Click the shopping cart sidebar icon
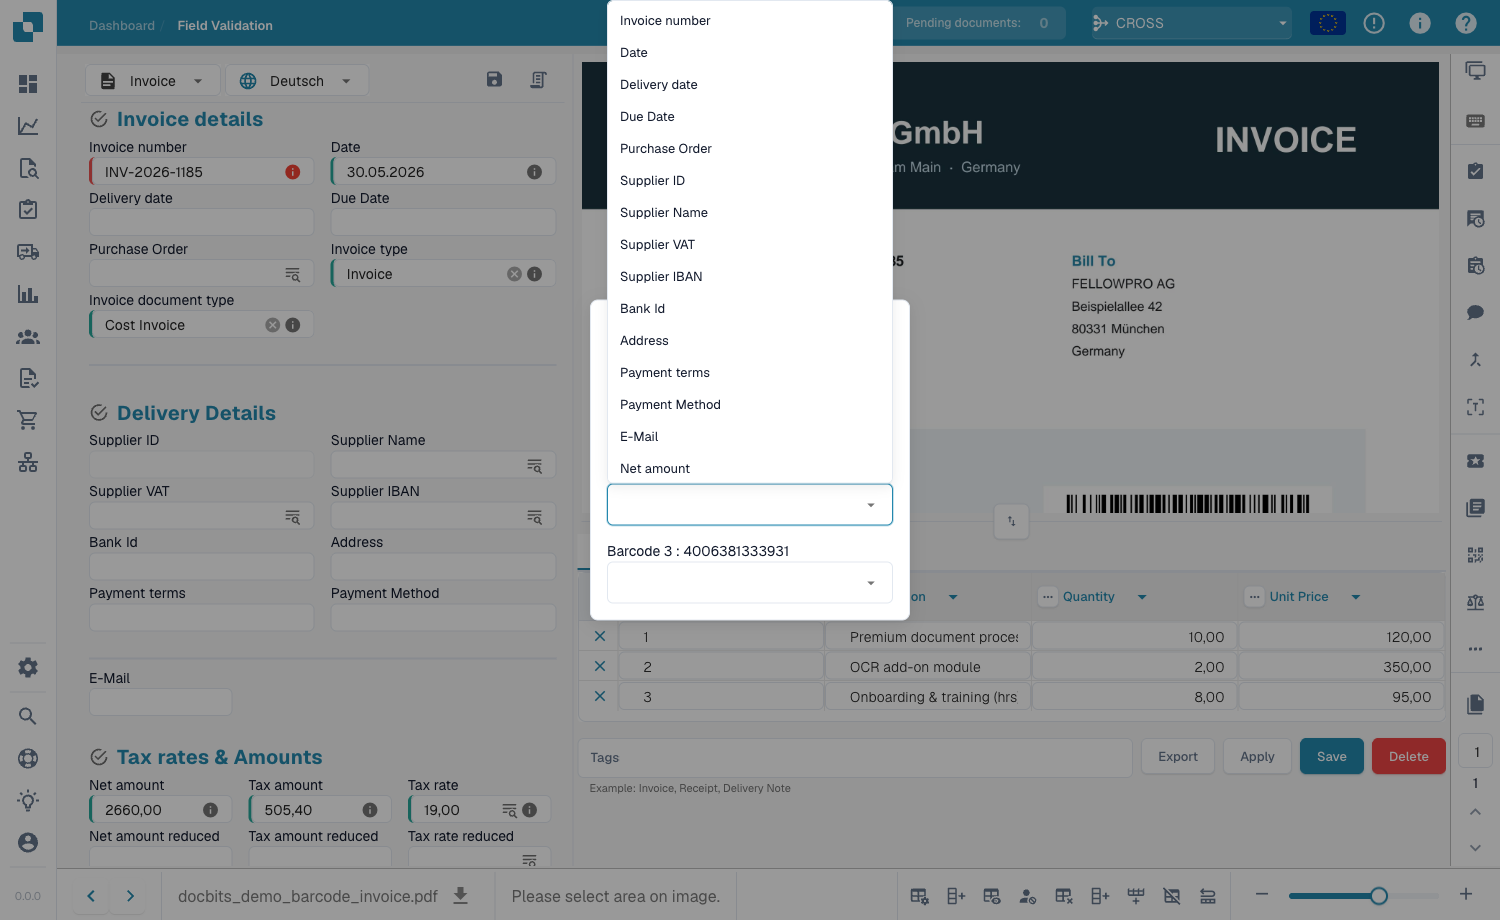This screenshot has width=1500, height=920. coord(28,420)
